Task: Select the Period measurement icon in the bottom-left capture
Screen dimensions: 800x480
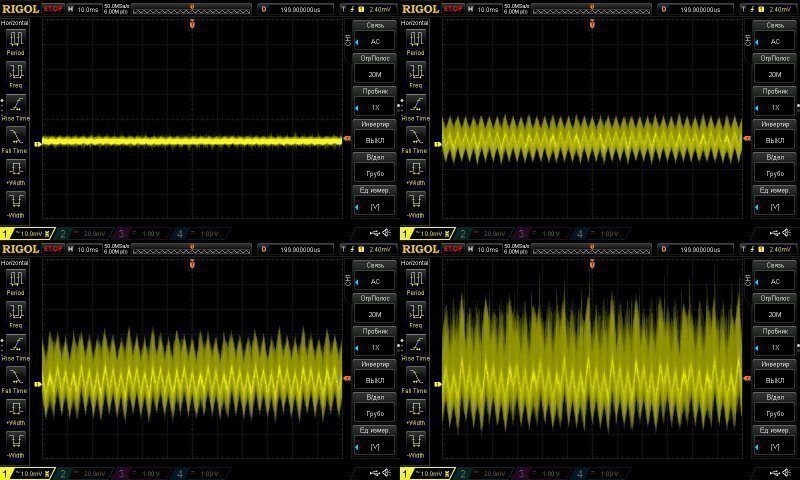Action: pyautogui.click(x=16, y=279)
